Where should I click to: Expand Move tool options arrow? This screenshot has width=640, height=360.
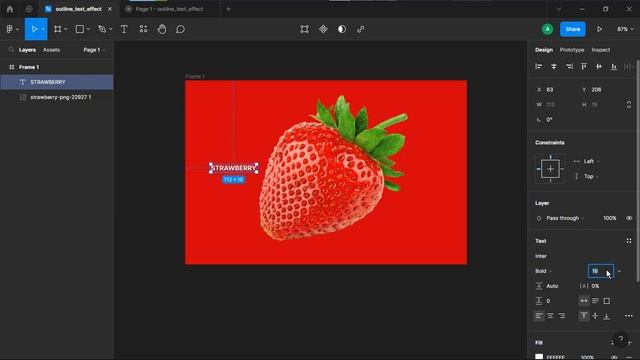pyautogui.click(x=43, y=29)
